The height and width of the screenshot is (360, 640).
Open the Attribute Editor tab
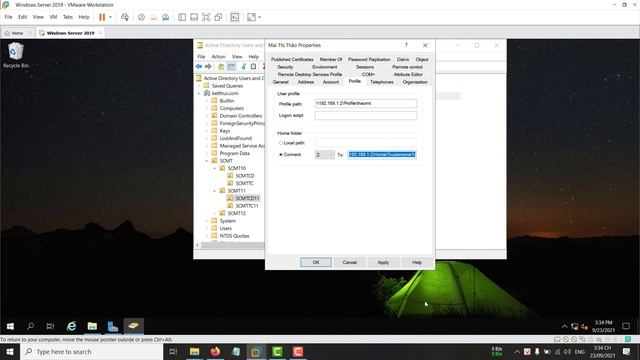tap(408, 74)
